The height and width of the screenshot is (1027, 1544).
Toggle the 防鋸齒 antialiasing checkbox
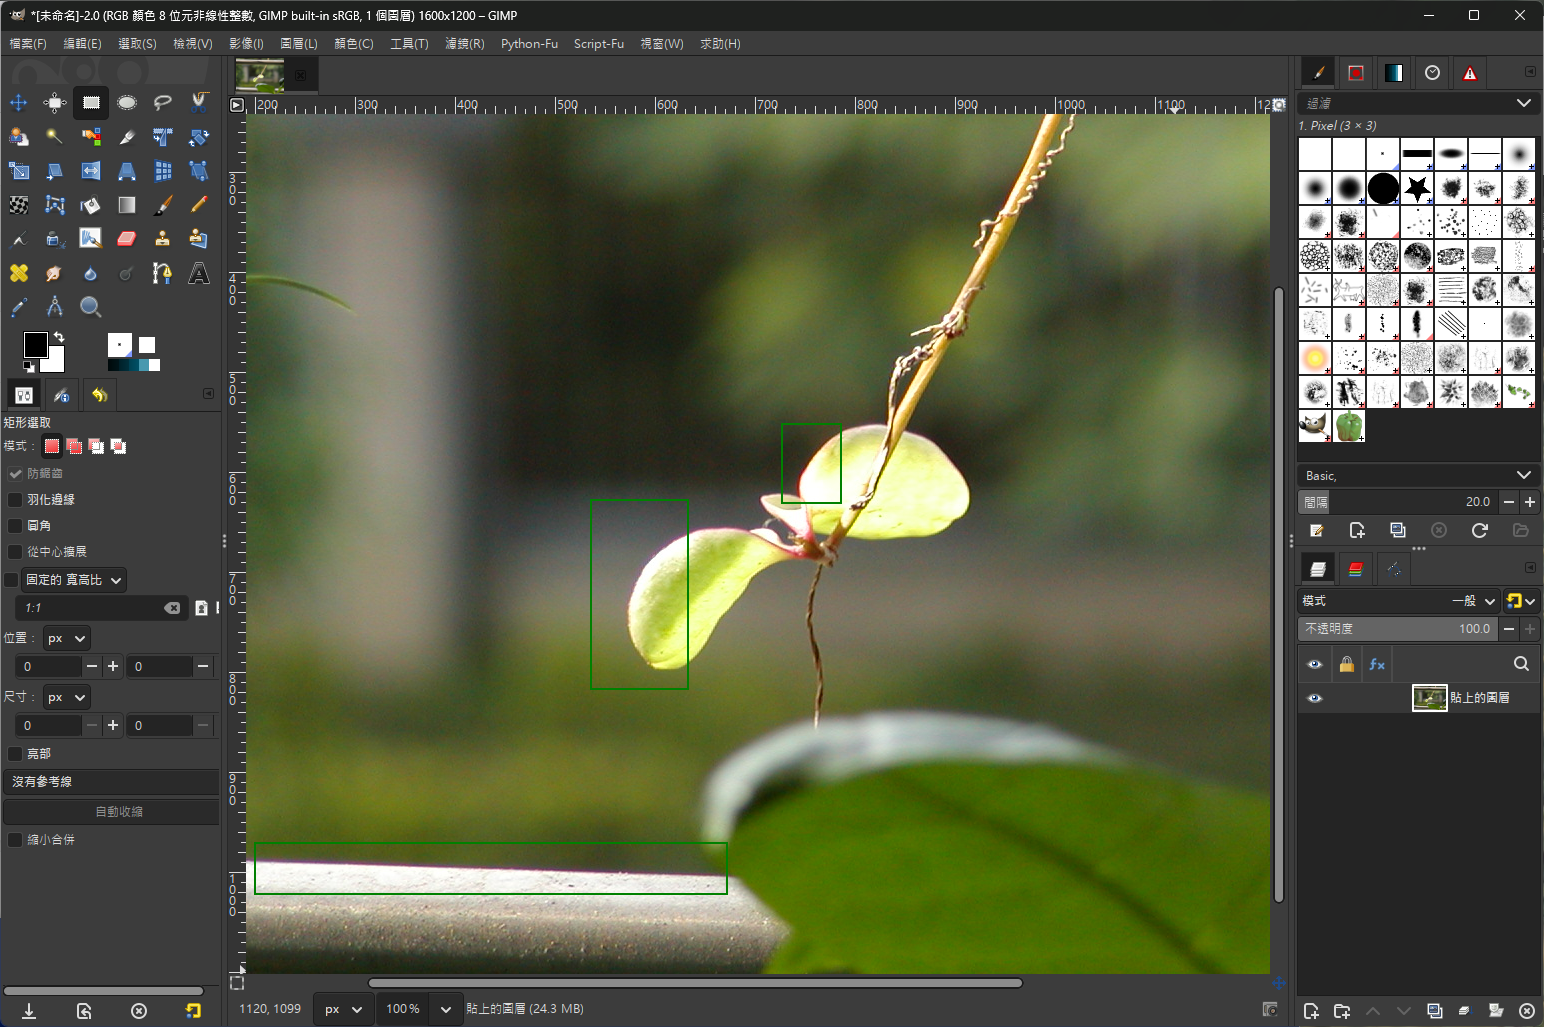coord(15,473)
